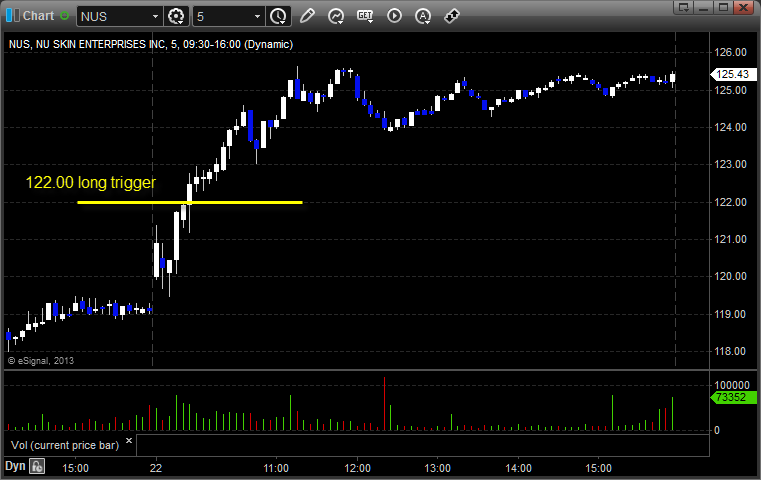This screenshot has height=480, width=761.
Task: Click the Dyn label on time axis
Action: pyautogui.click(x=15, y=466)
